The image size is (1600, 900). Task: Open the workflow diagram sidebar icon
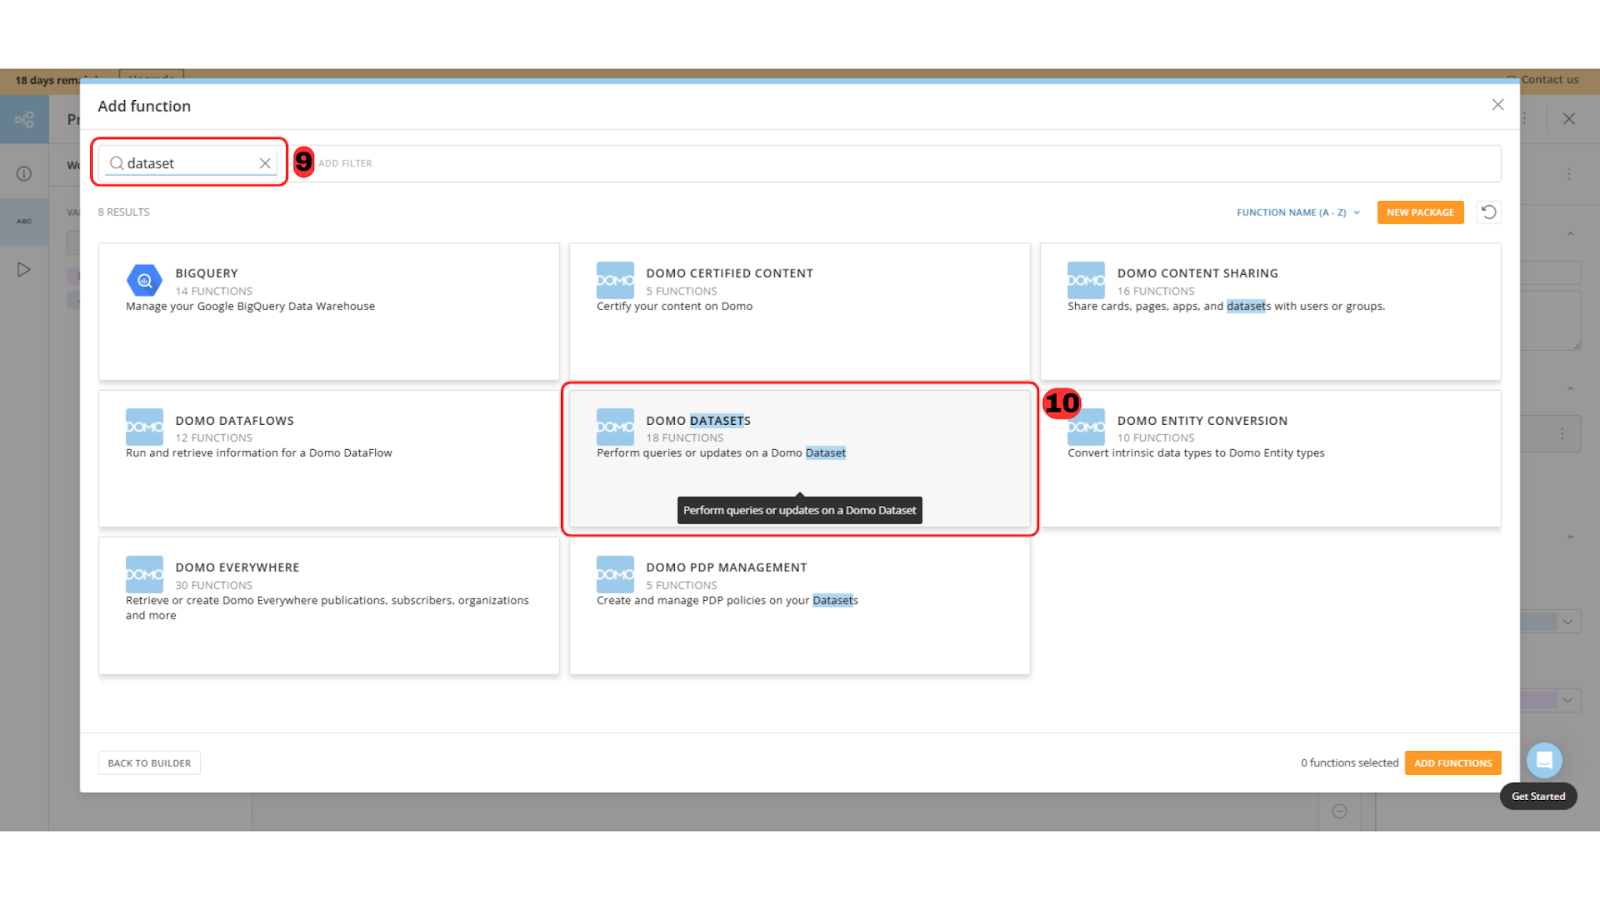click(x=24, y=120)
